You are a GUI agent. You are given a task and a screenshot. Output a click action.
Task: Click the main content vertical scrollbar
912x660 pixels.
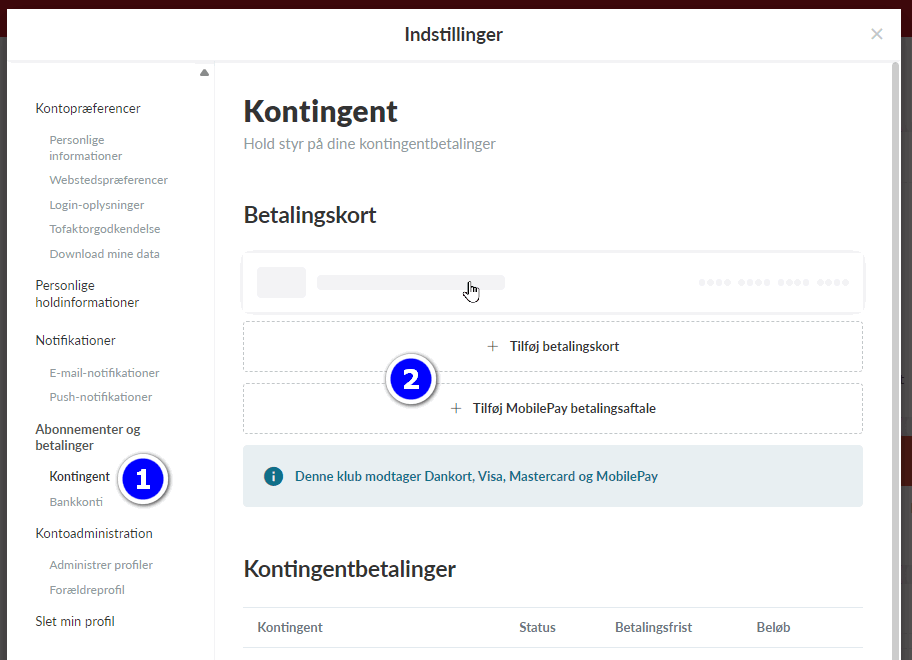(x=896, y=361)
